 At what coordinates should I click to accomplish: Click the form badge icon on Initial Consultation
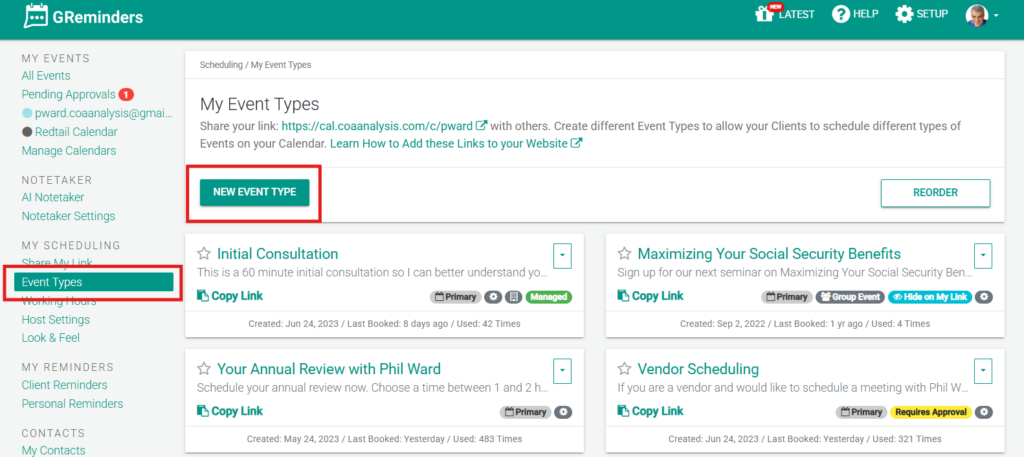point(513,297)
